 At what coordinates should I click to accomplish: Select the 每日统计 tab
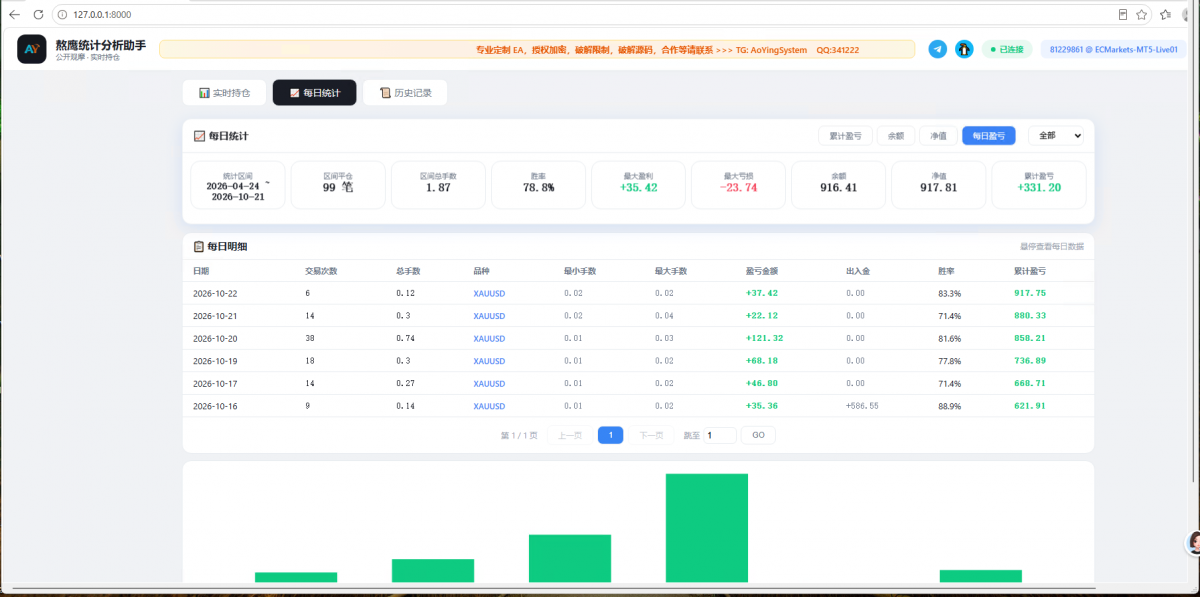point(314,93)
